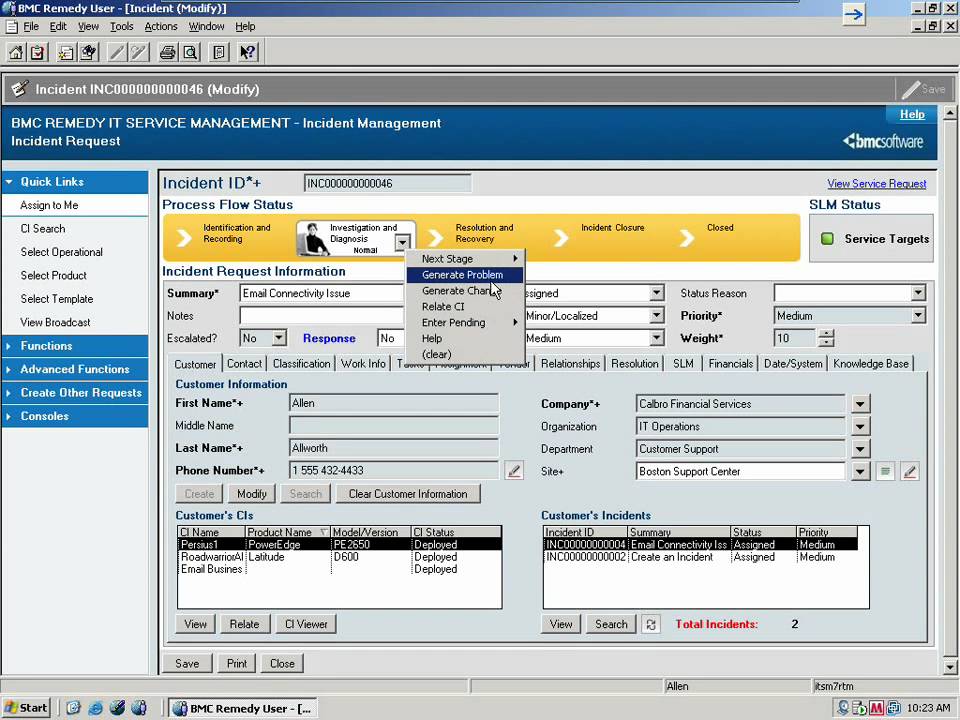960x720 pixels.
Task: Open the Minor/Localized impact dropdown arrow
Action: click(656, 316)
